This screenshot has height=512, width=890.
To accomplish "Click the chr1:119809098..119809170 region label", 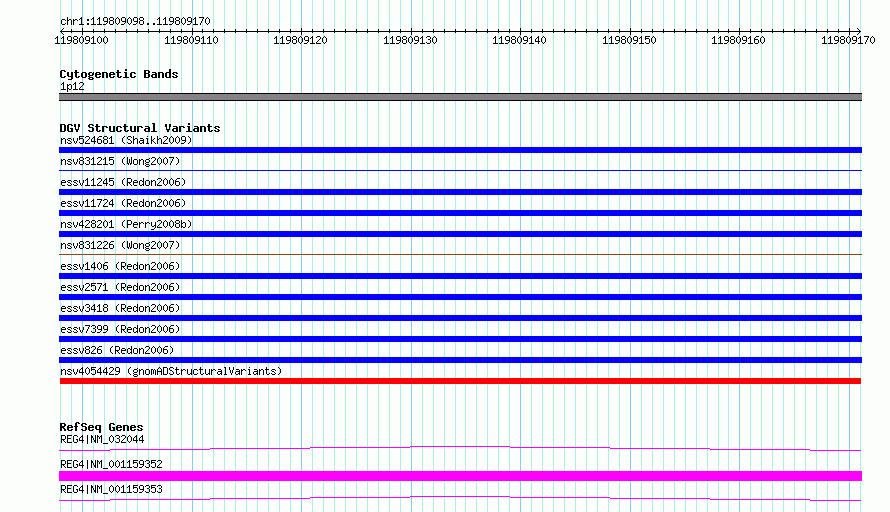I will pyautogui.click(x=135, y=21).
